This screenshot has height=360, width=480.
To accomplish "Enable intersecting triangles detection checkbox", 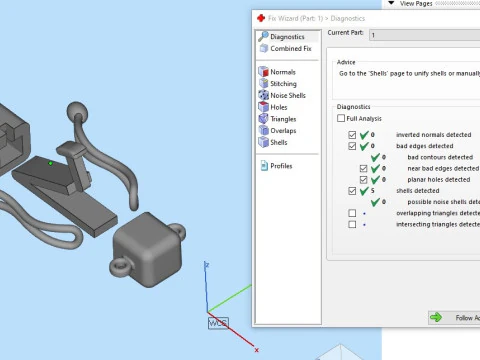I will tap(352, 224).
